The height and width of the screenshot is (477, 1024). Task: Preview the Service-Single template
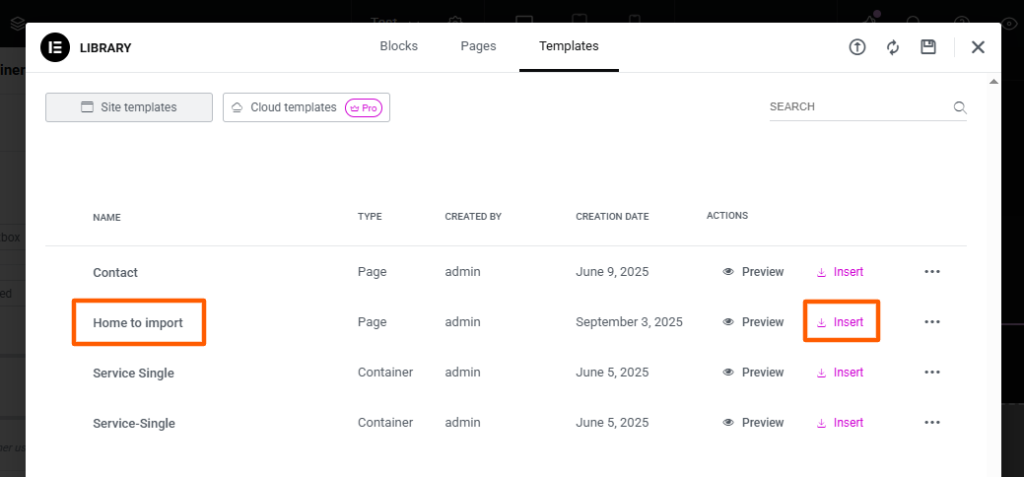pyautogui.click(x=753, y=423)
